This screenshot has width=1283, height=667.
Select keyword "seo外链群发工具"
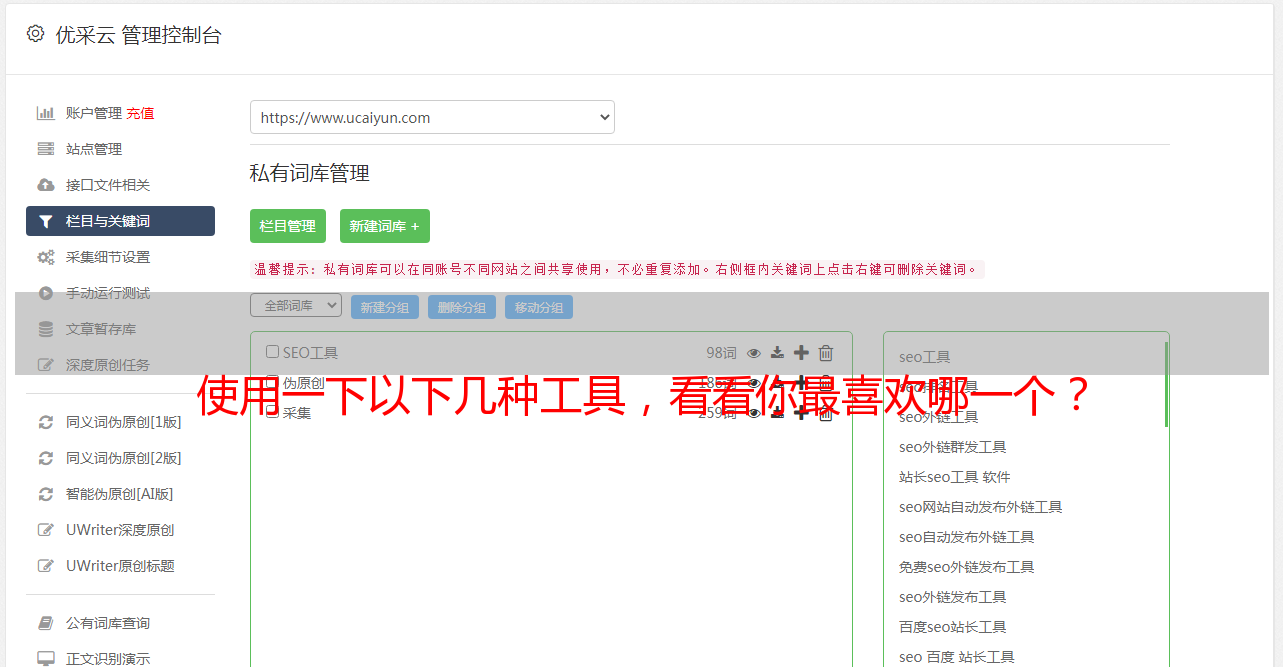tap(952, 447)
